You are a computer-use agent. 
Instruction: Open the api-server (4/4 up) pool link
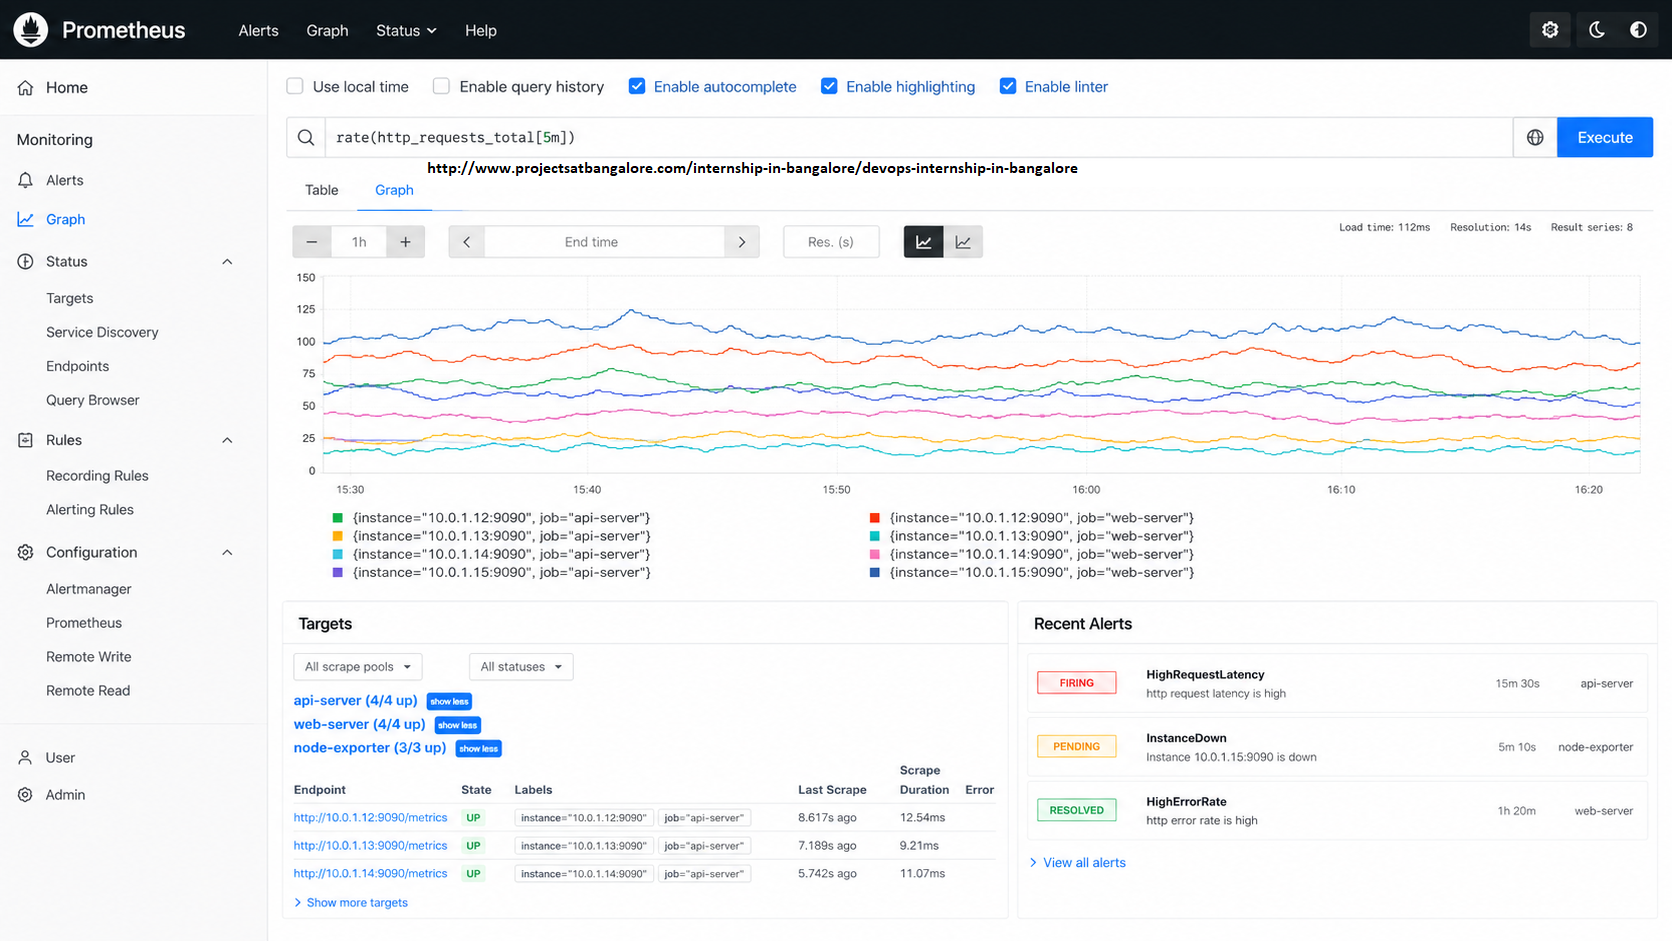tap(355, 701)
